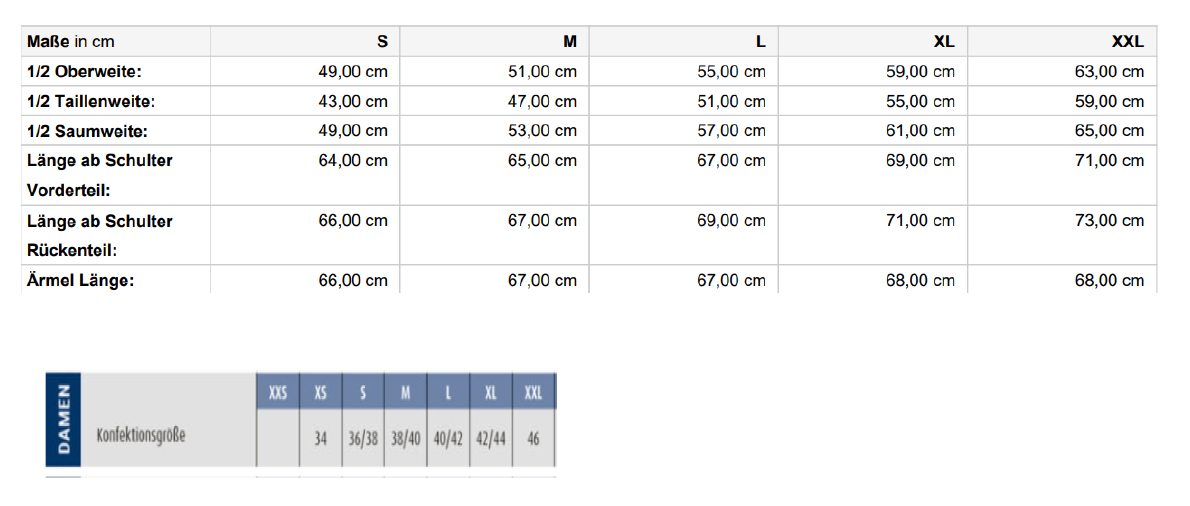Click the 46 size cell under XXL

click(534, 438)
